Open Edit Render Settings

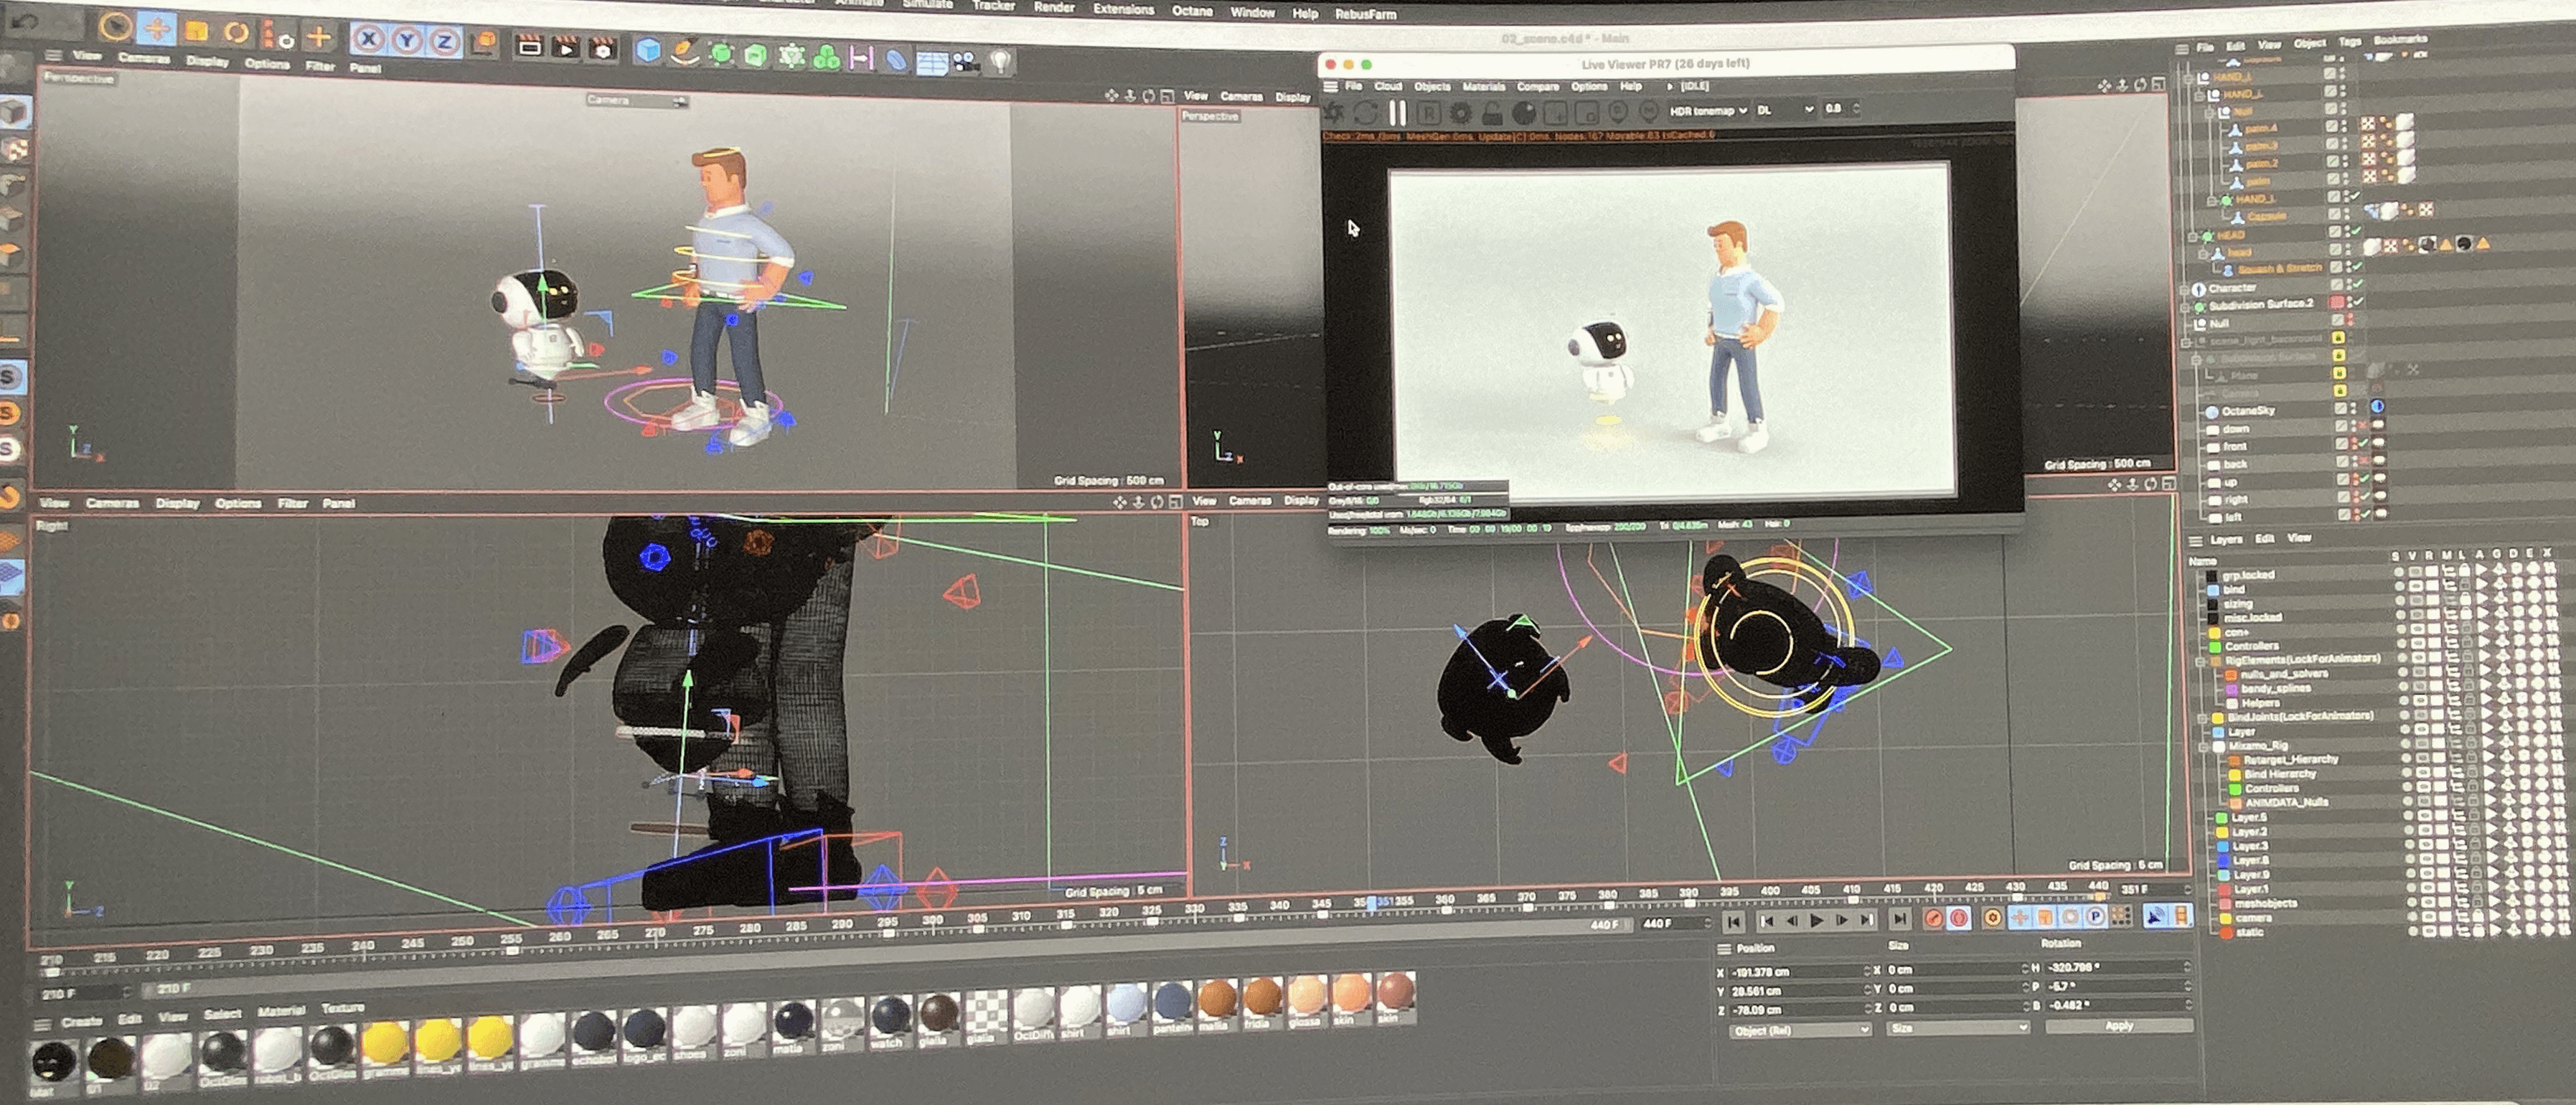603,47
